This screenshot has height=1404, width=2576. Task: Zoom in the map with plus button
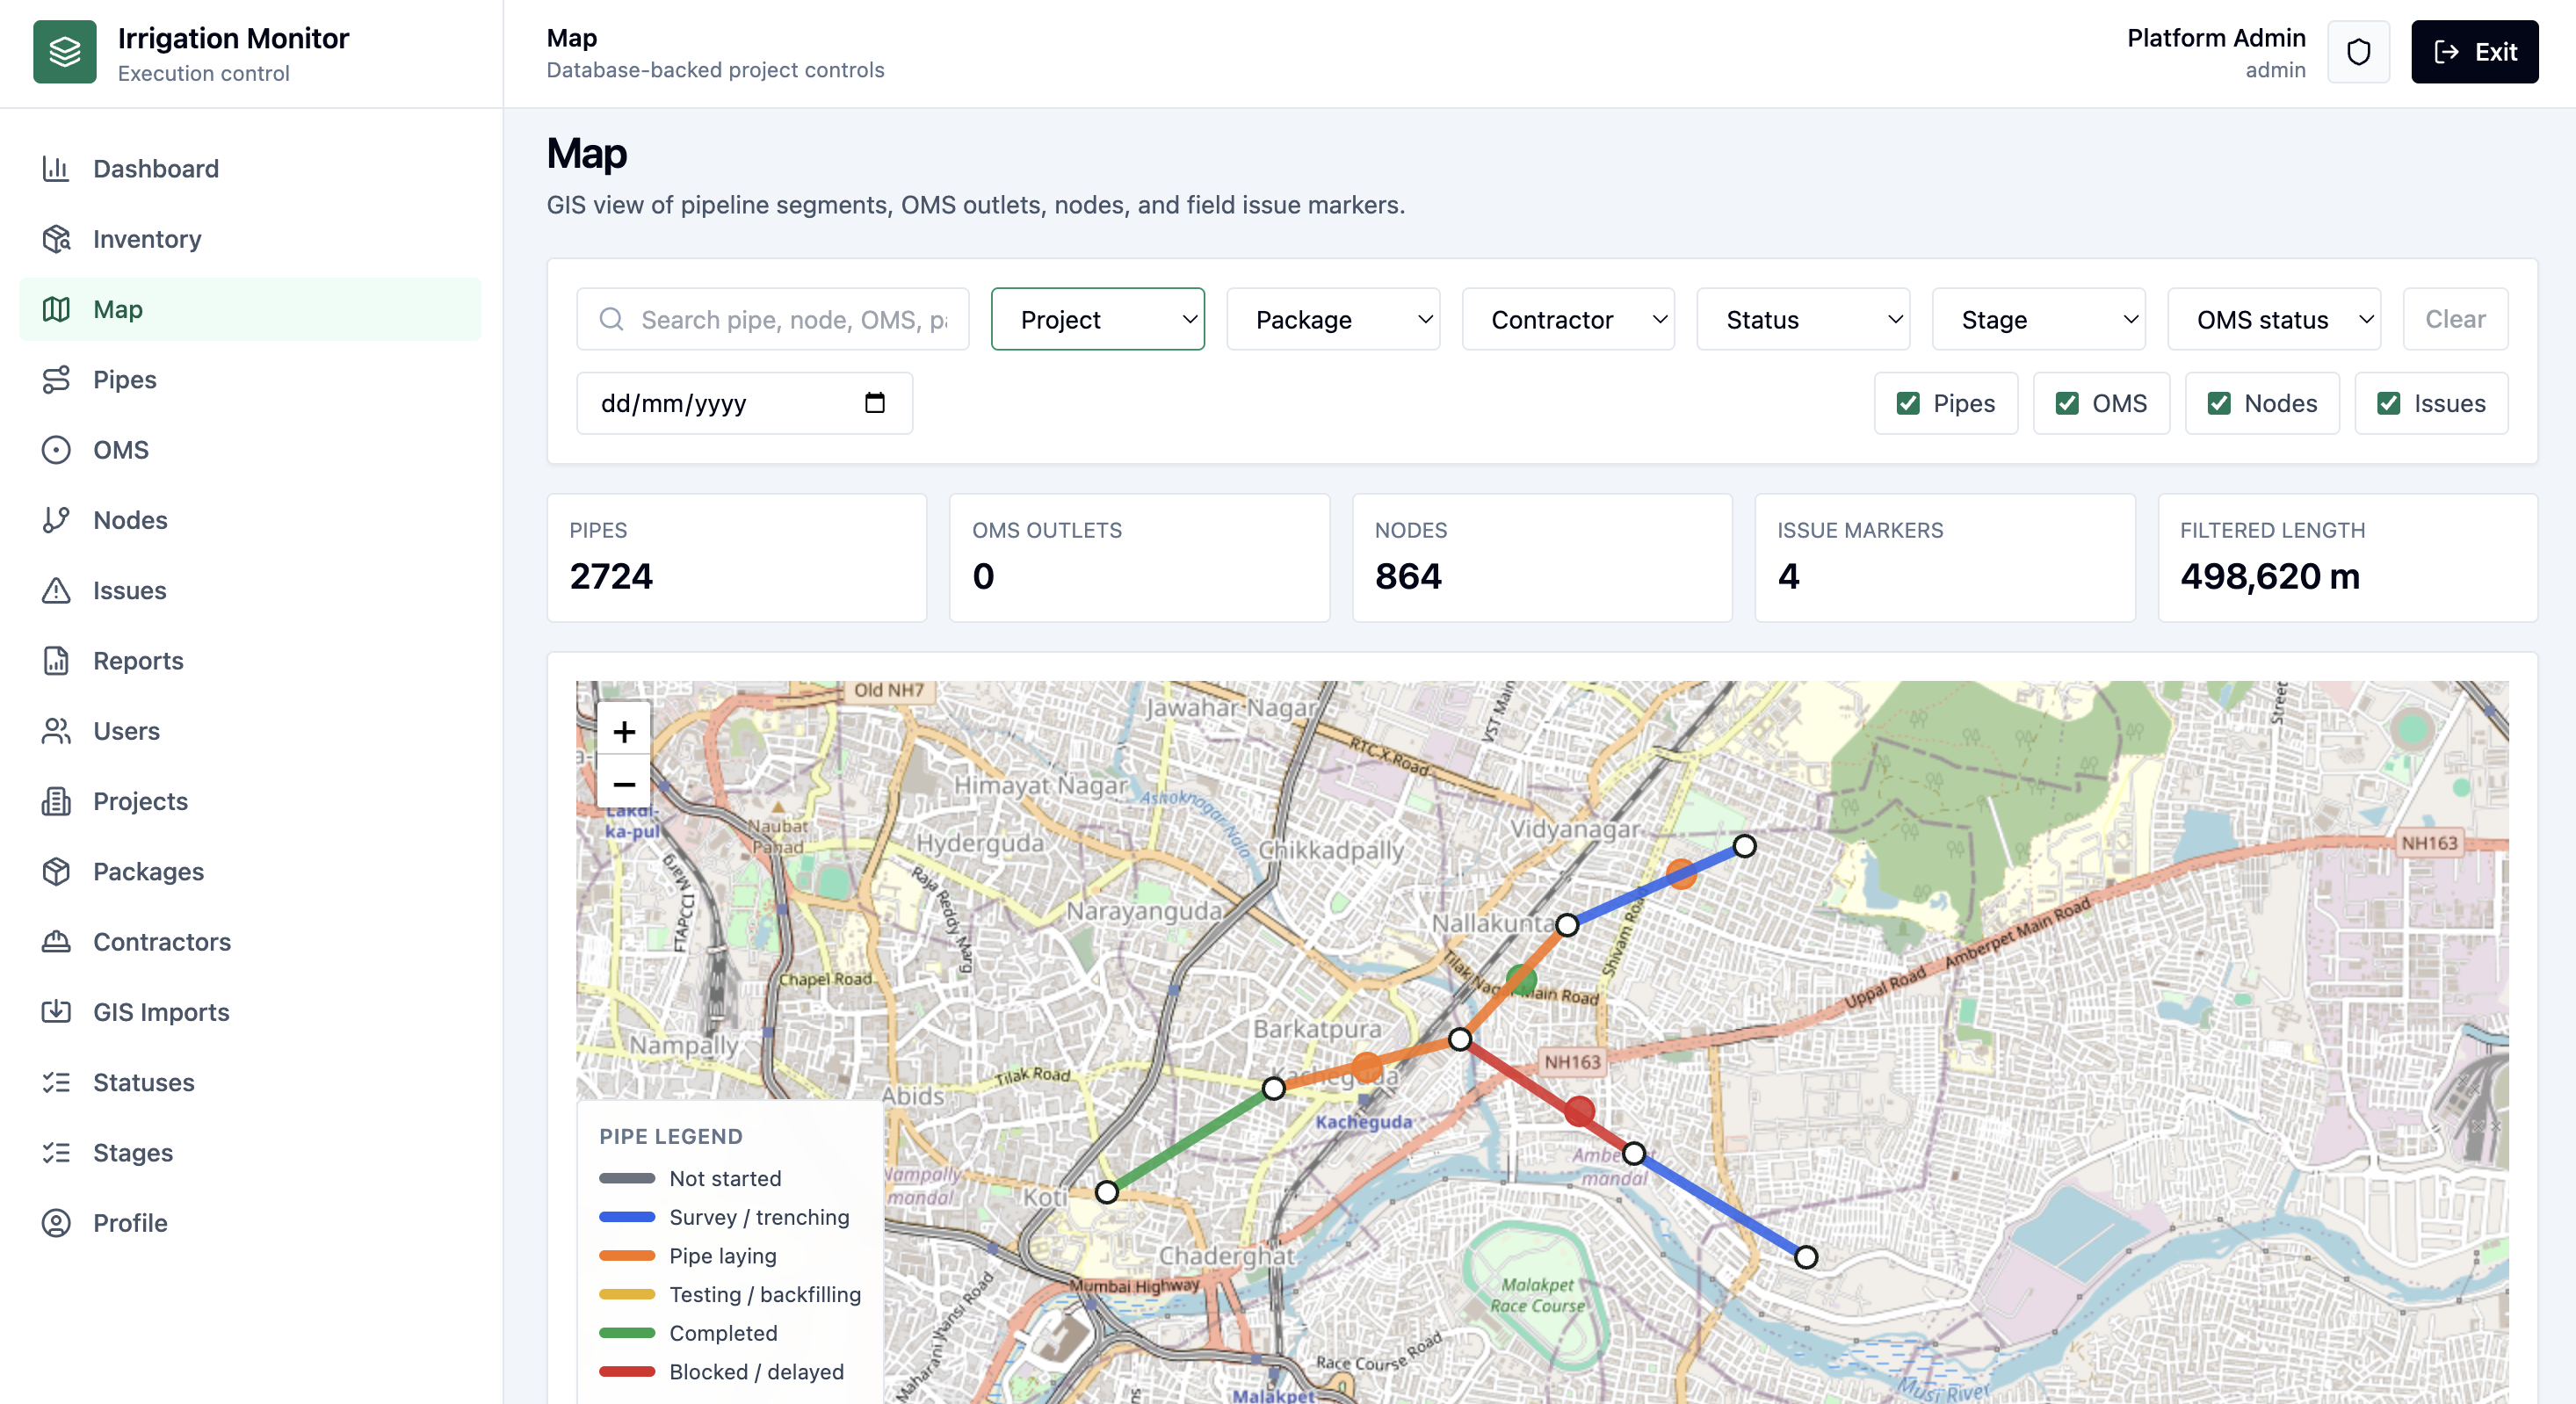[624, 731]
